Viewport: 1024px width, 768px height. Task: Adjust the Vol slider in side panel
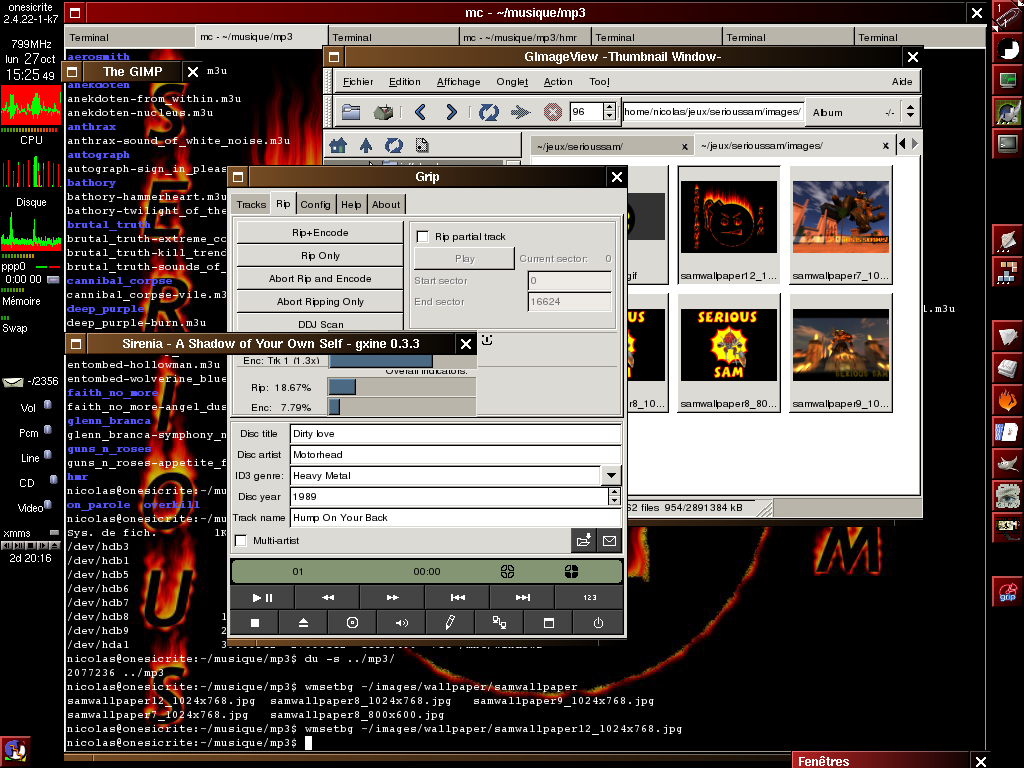point(49,407)
